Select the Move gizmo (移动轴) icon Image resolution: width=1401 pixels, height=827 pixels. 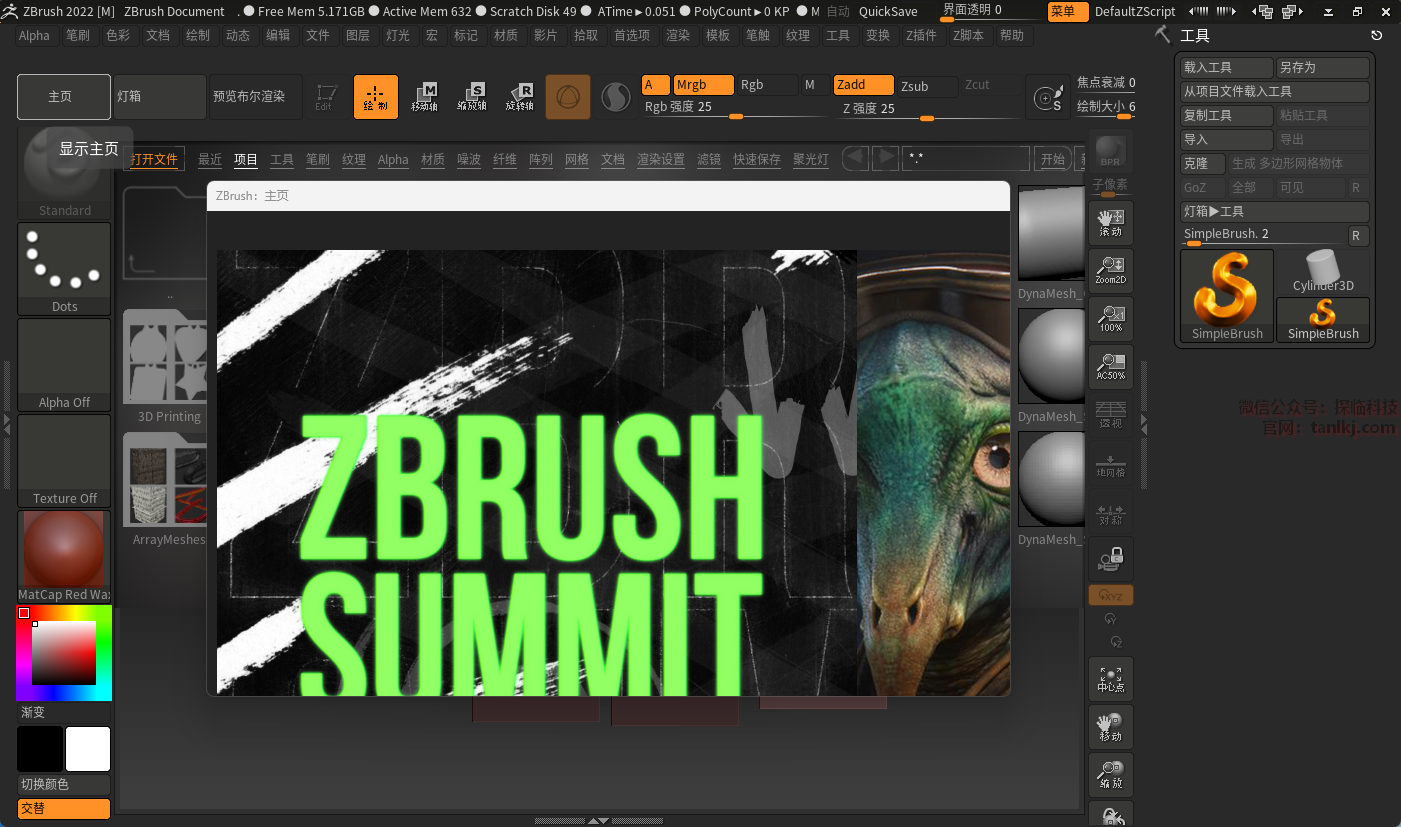tap(424, 97)
